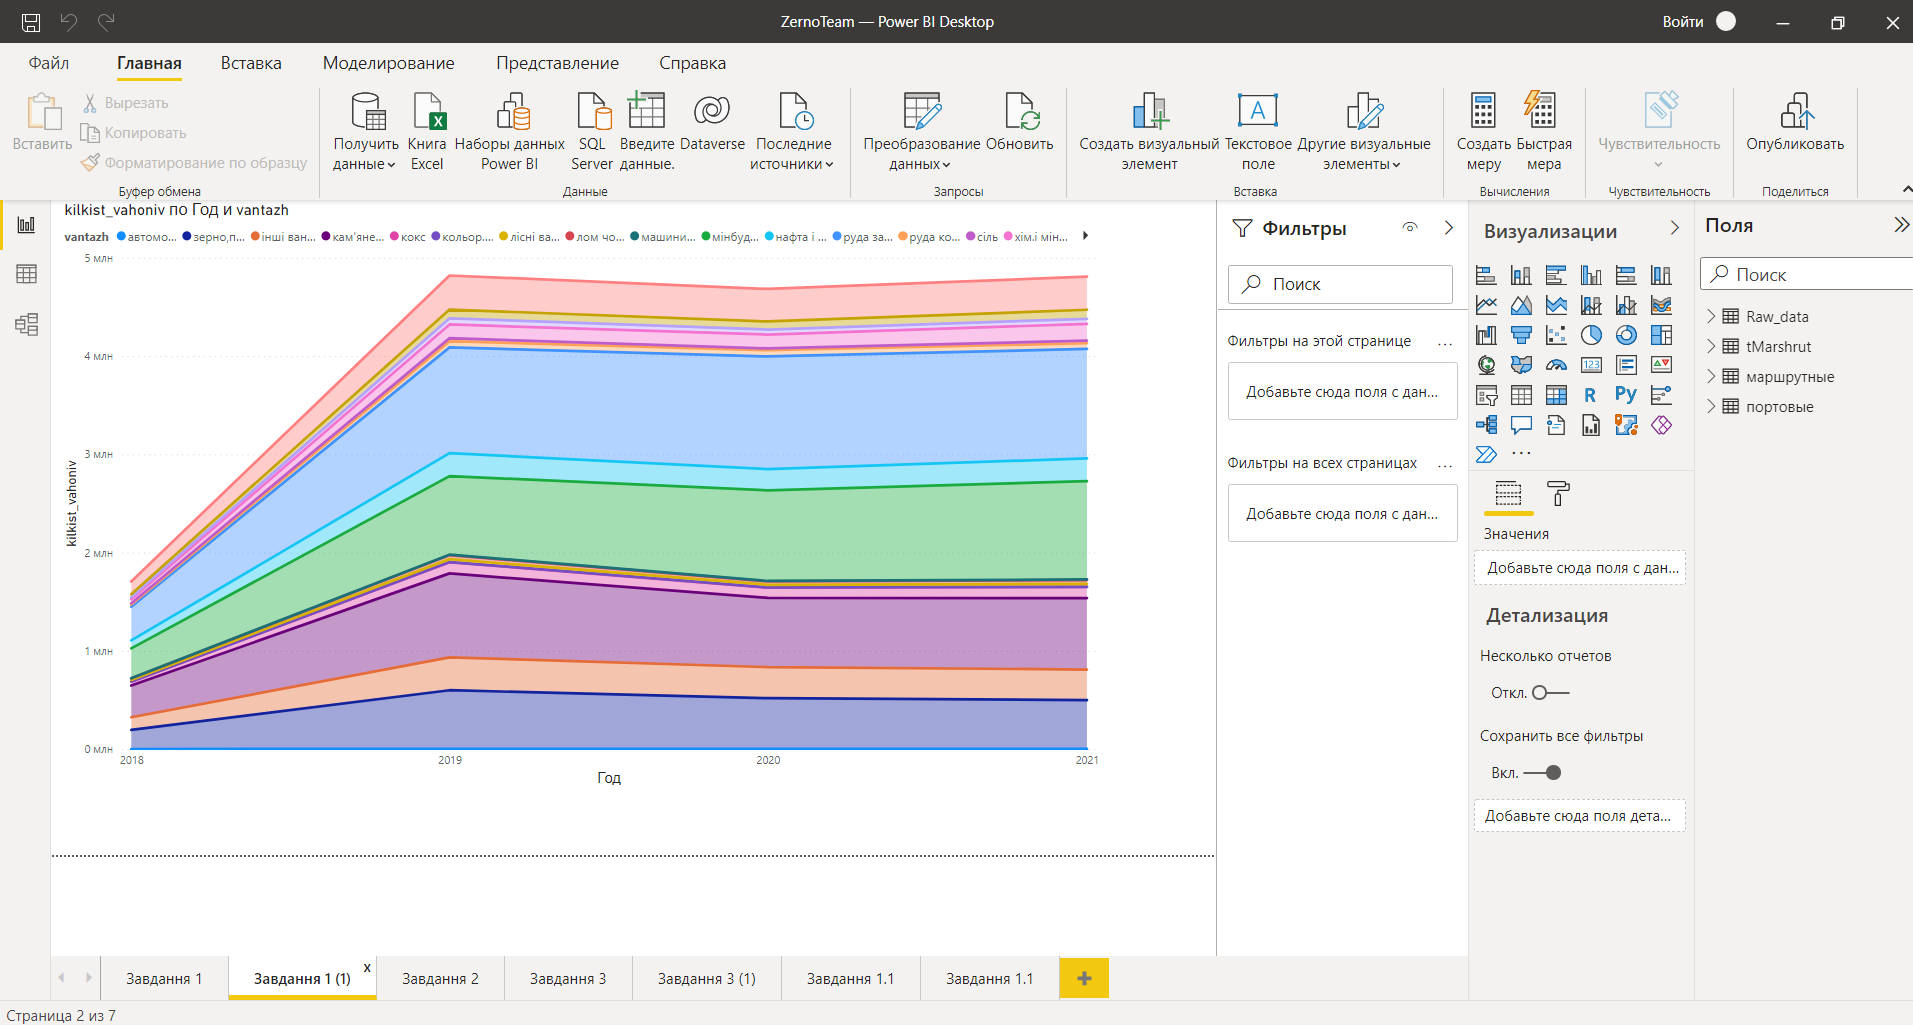
Task: Open the Моделирование ribbon tab
Action: tap(388, 63)
